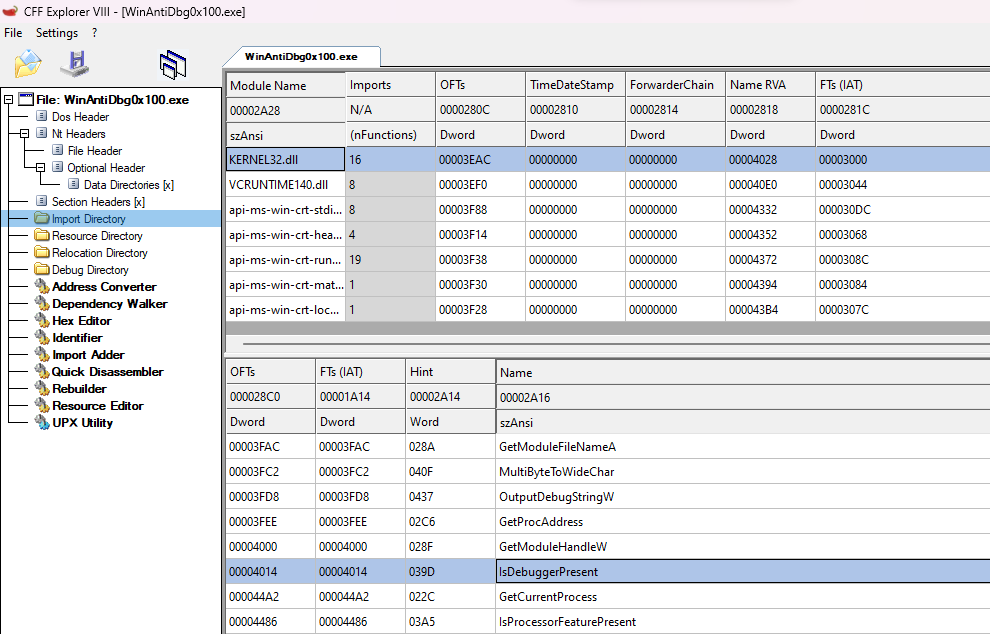Switch to the WinAntiDbg0x100.exe tab
The width and height of the screenshot is (990, 634).
point(300,57)
